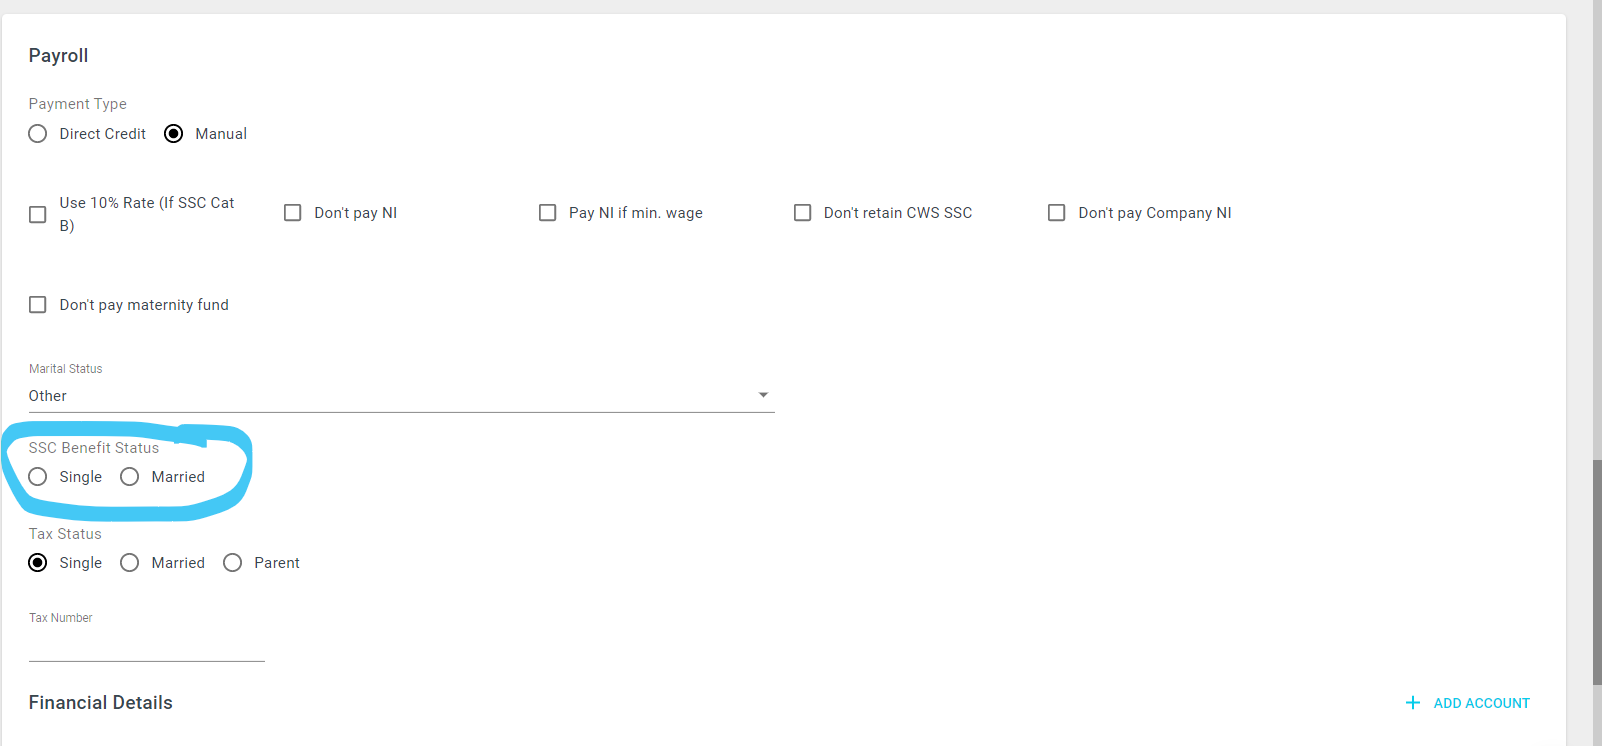
Task: Click the ADD ACCOUNT button
Action: (x=1467, y=703)
